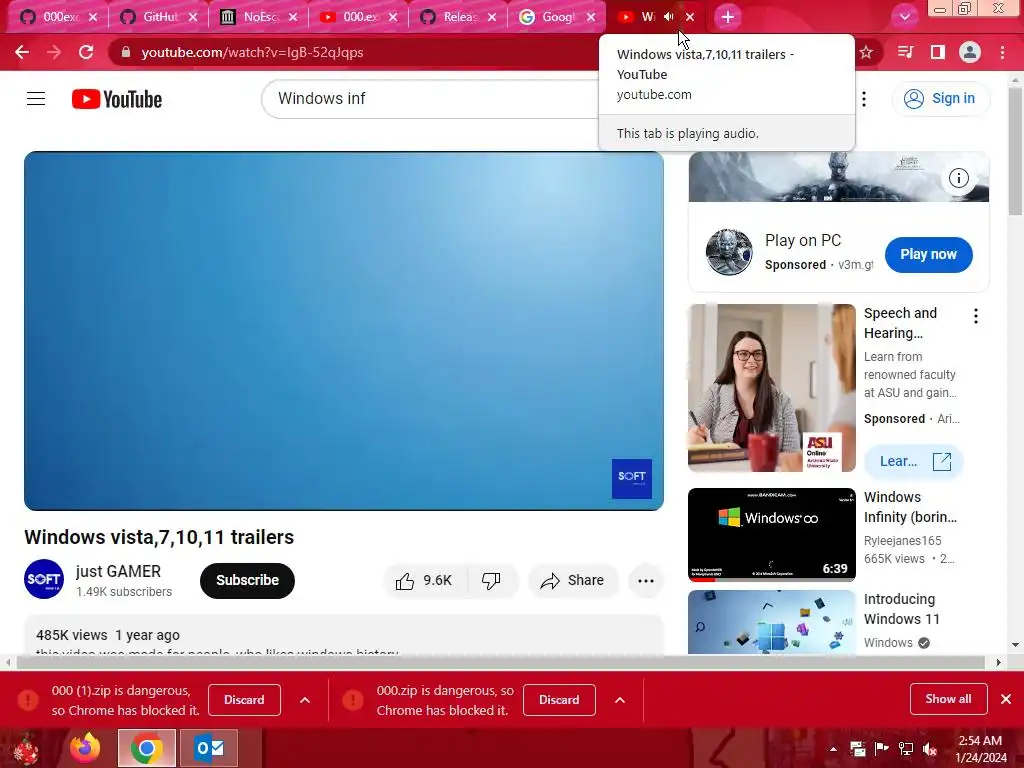This screenshot has height=768, width=1024.
Task: Open the Chrome profile avatar
Action: pyautogui.click(x=970, y=52)
